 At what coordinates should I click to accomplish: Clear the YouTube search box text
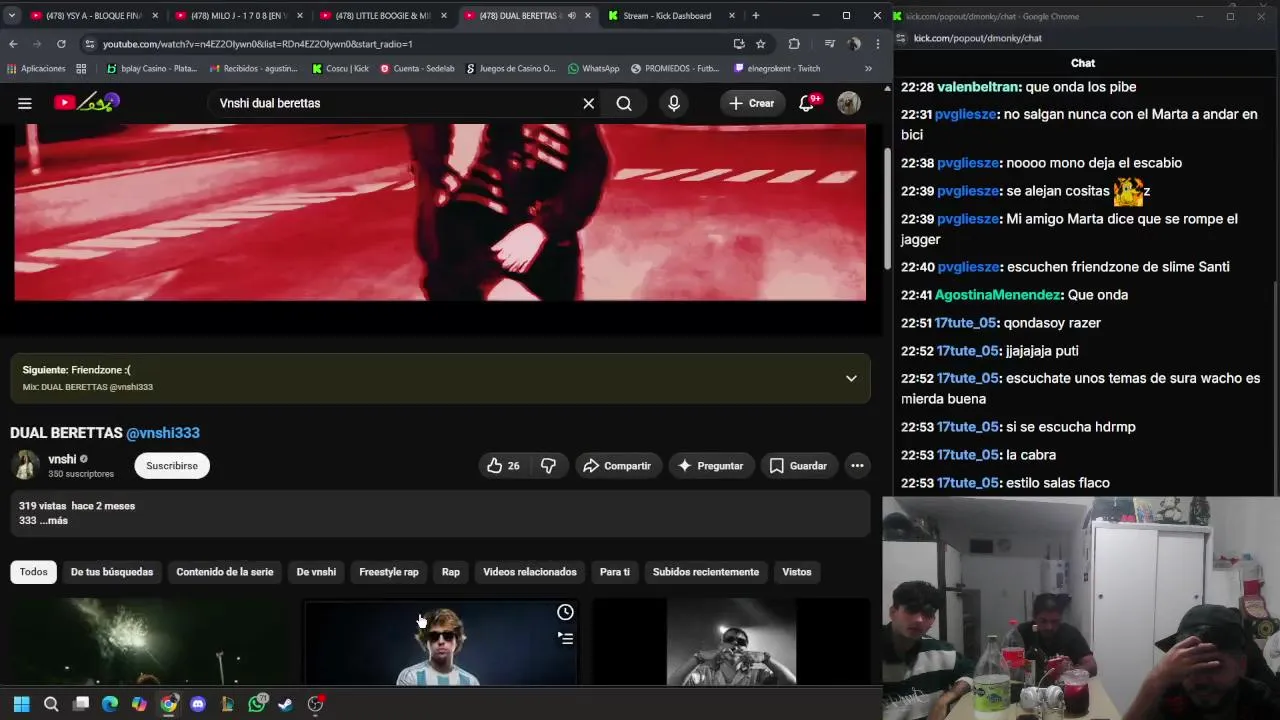(589, 103)
